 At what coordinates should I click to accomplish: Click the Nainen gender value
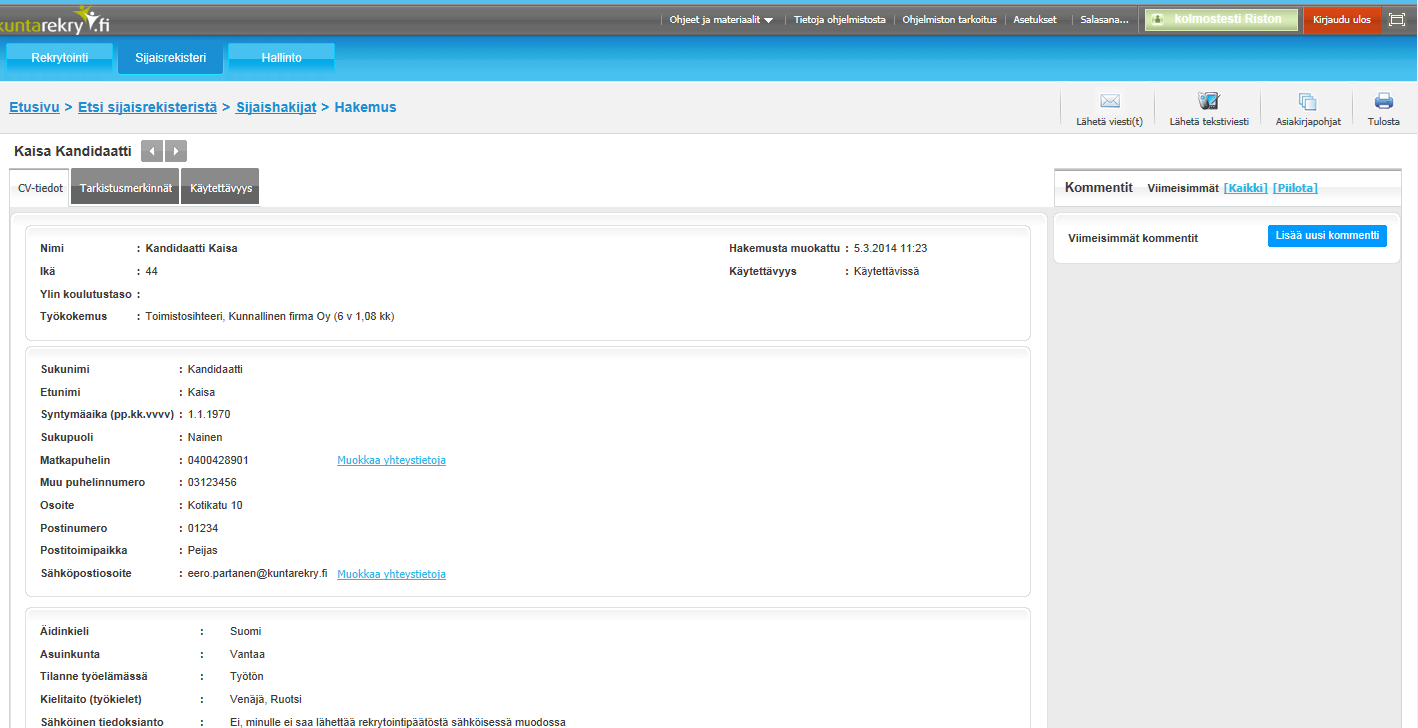(205, 437)
